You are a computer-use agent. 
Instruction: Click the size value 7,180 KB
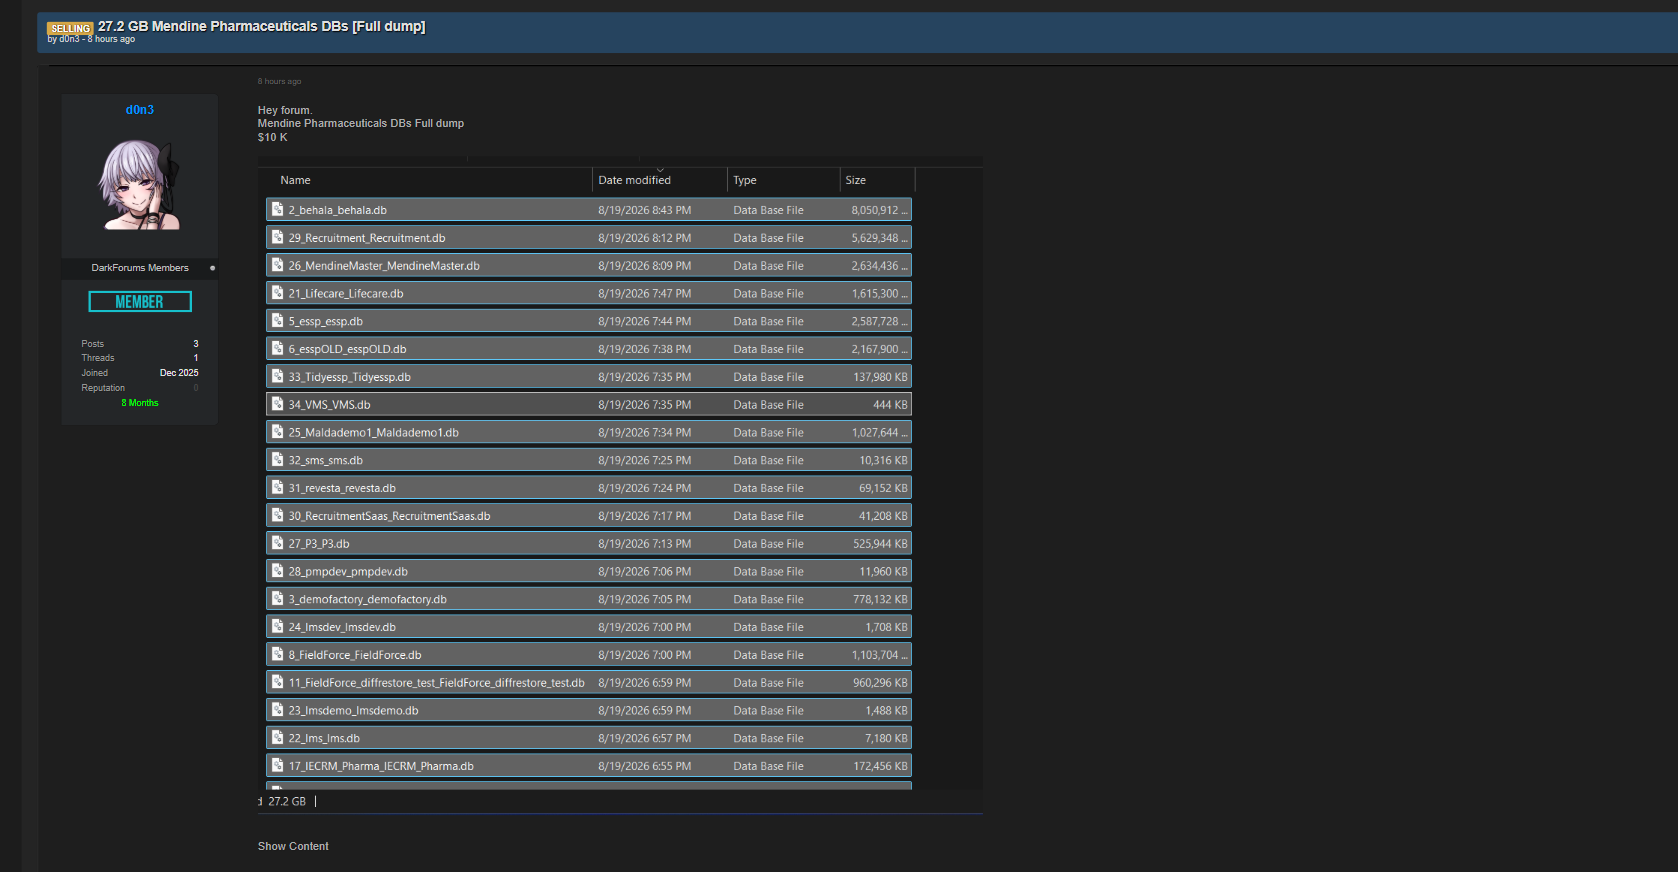coord(887,738)
